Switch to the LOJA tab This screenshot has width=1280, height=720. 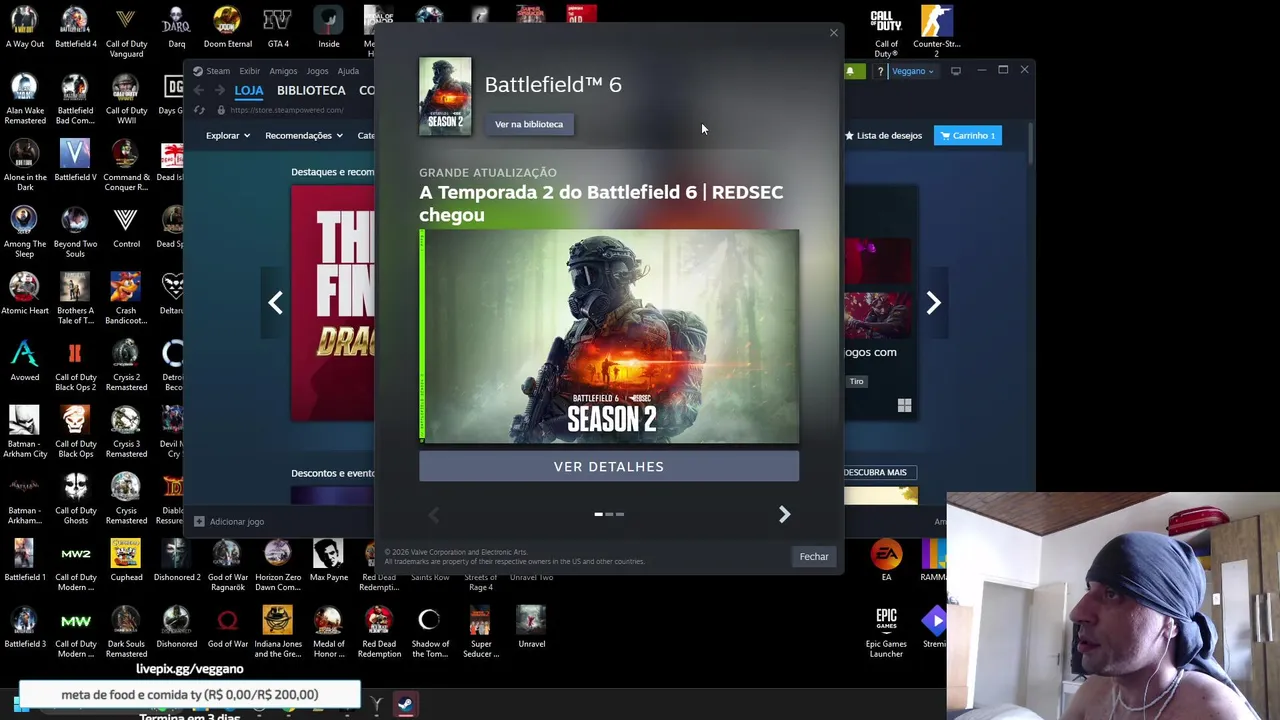pyautogui.click(x=249, y=90)
